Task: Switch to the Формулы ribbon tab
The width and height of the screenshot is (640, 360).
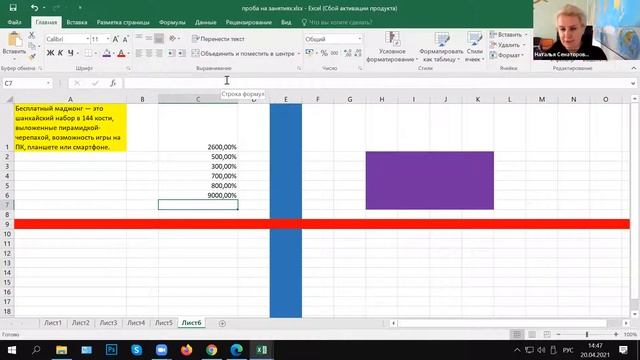Action: coord(172,22)
